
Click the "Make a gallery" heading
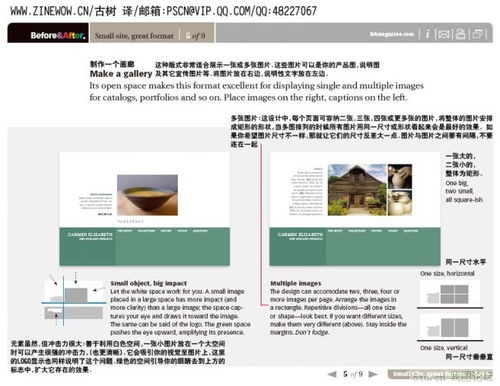[x=121, y=74]
